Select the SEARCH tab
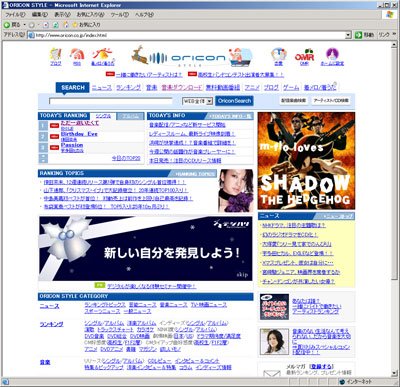 tap(73, 88)
